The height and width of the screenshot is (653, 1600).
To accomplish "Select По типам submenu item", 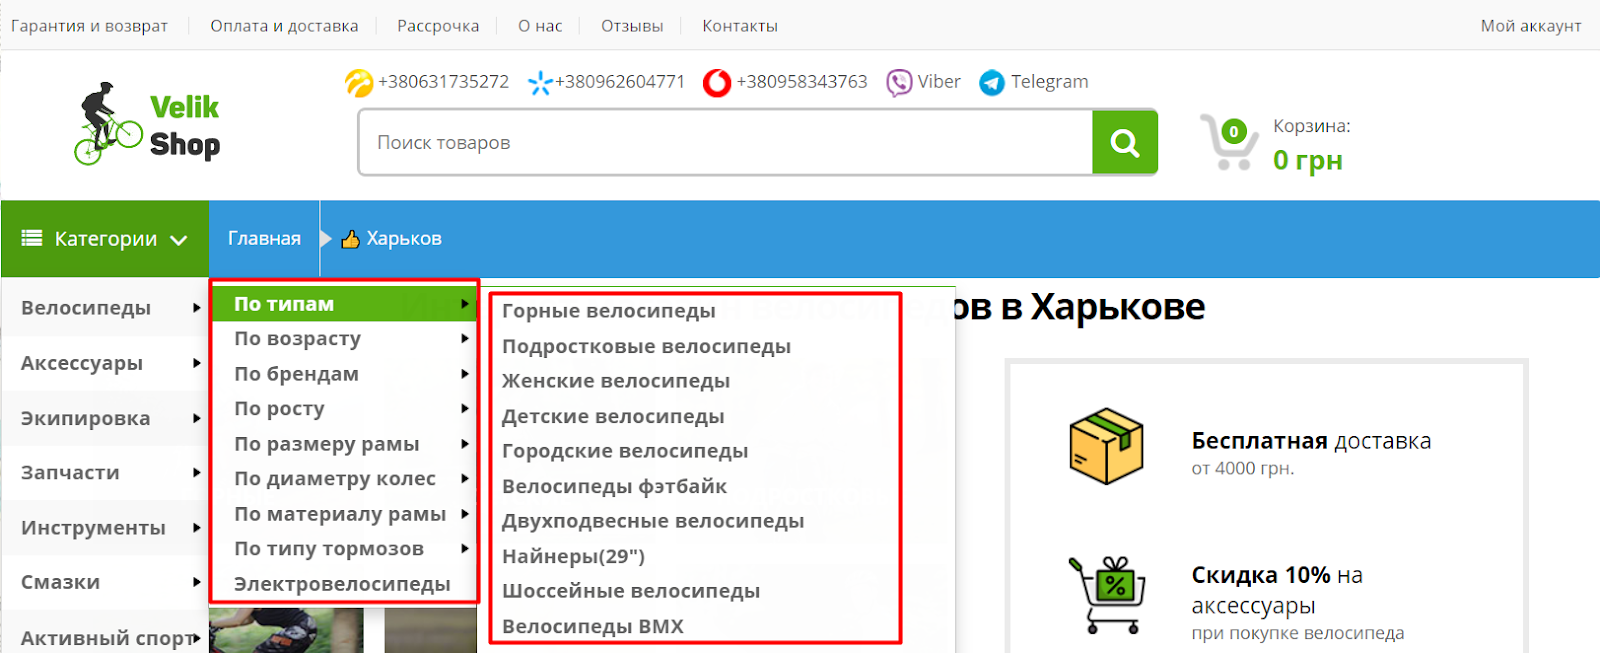I will [x=344, y=304].
